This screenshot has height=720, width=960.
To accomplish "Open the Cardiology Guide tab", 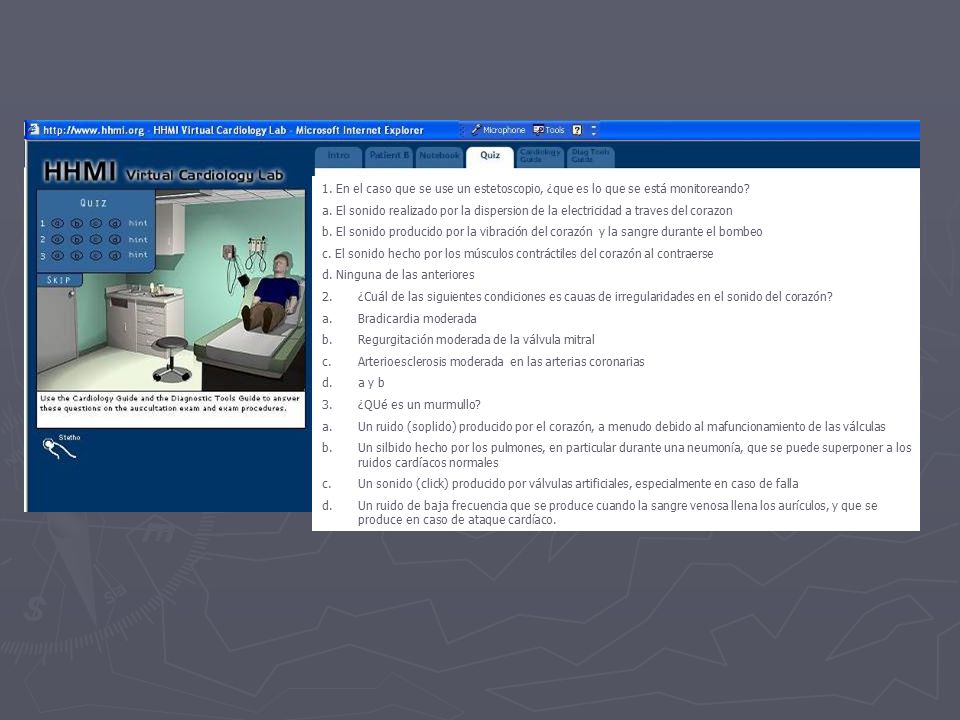I will (540, 156).
